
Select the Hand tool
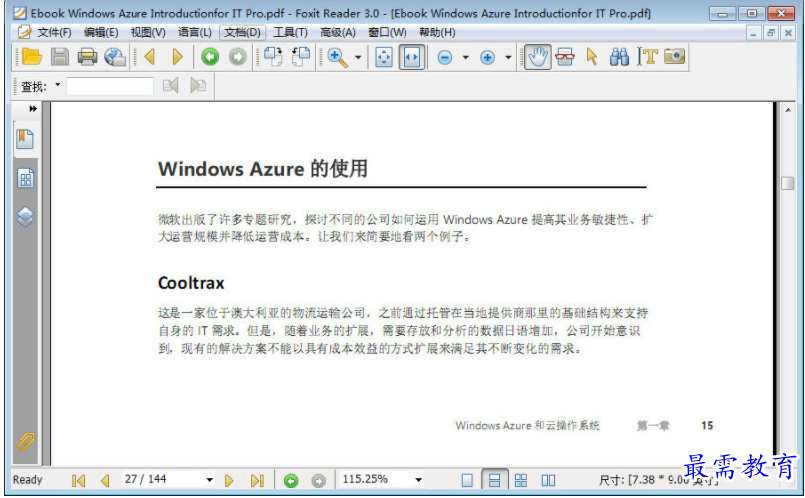pos(538,56)
